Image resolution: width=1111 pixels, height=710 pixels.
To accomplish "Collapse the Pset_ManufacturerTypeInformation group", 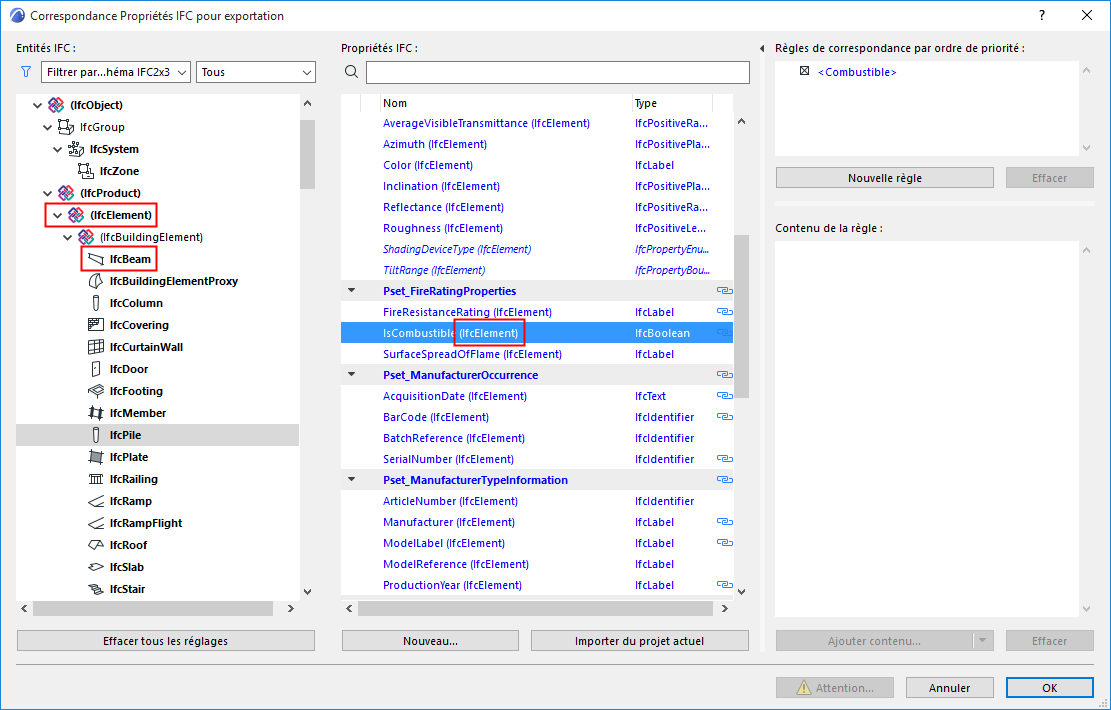I will [351, 479].
